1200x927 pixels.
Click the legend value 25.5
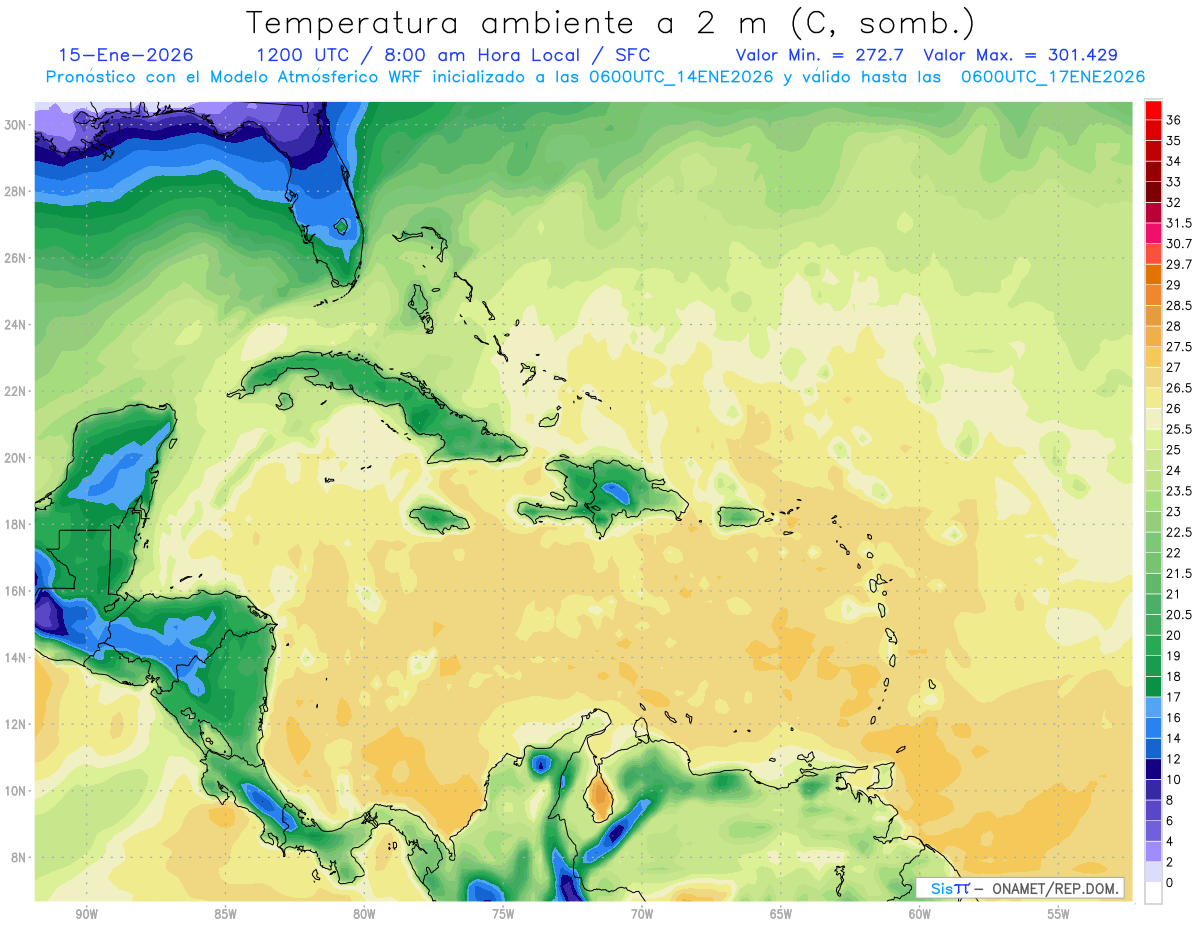(1179, 429)
